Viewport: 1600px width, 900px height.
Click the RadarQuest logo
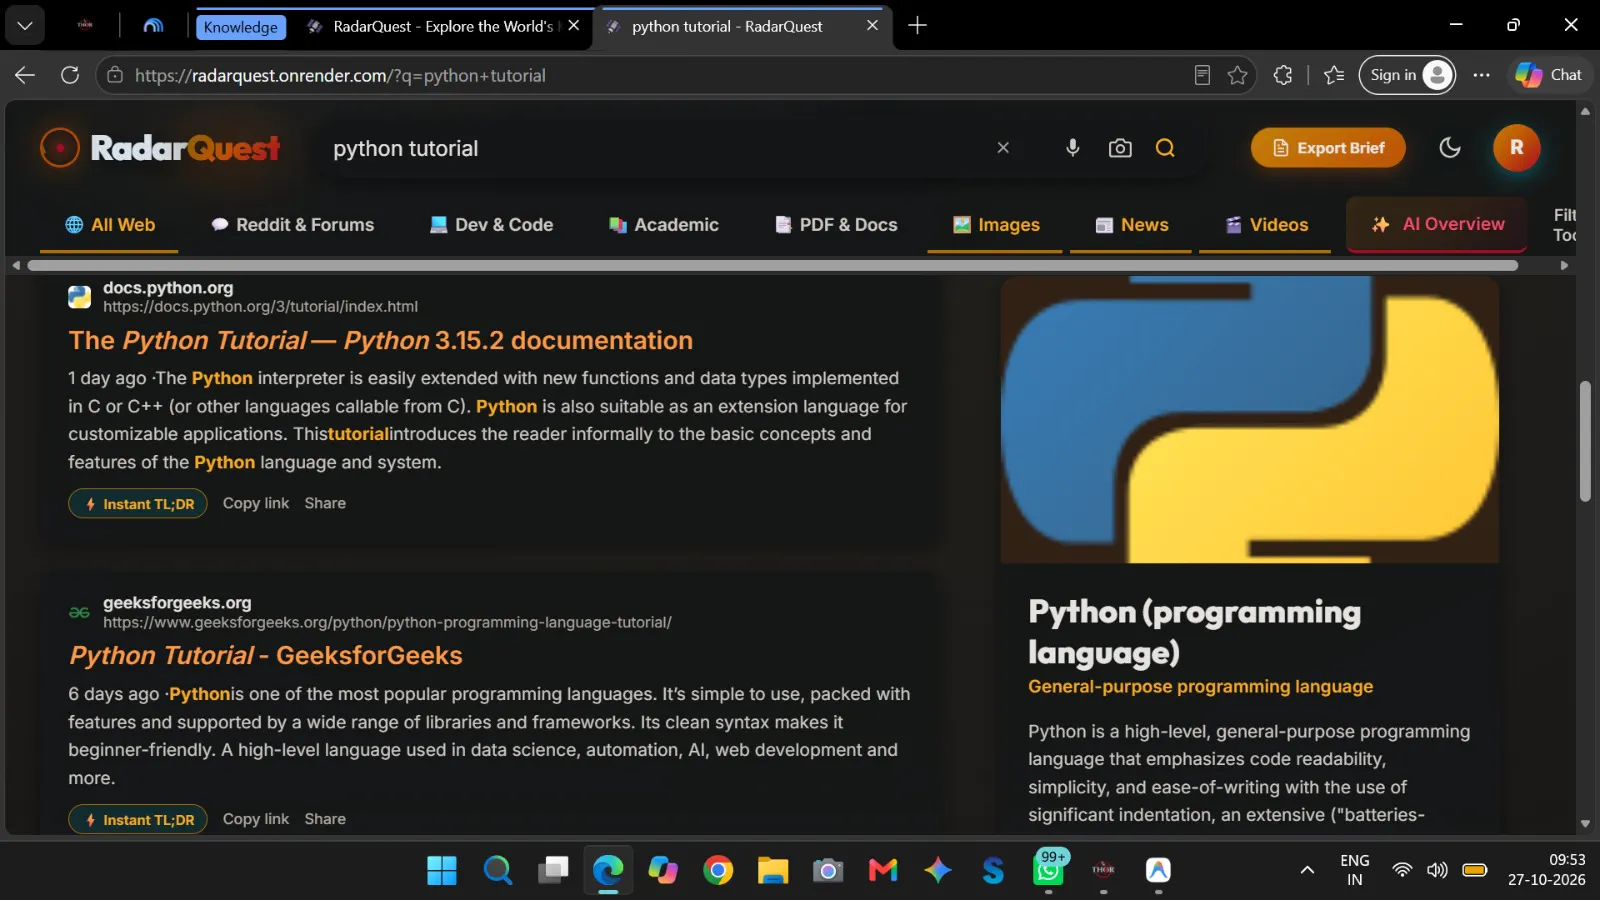pos(160,148)
